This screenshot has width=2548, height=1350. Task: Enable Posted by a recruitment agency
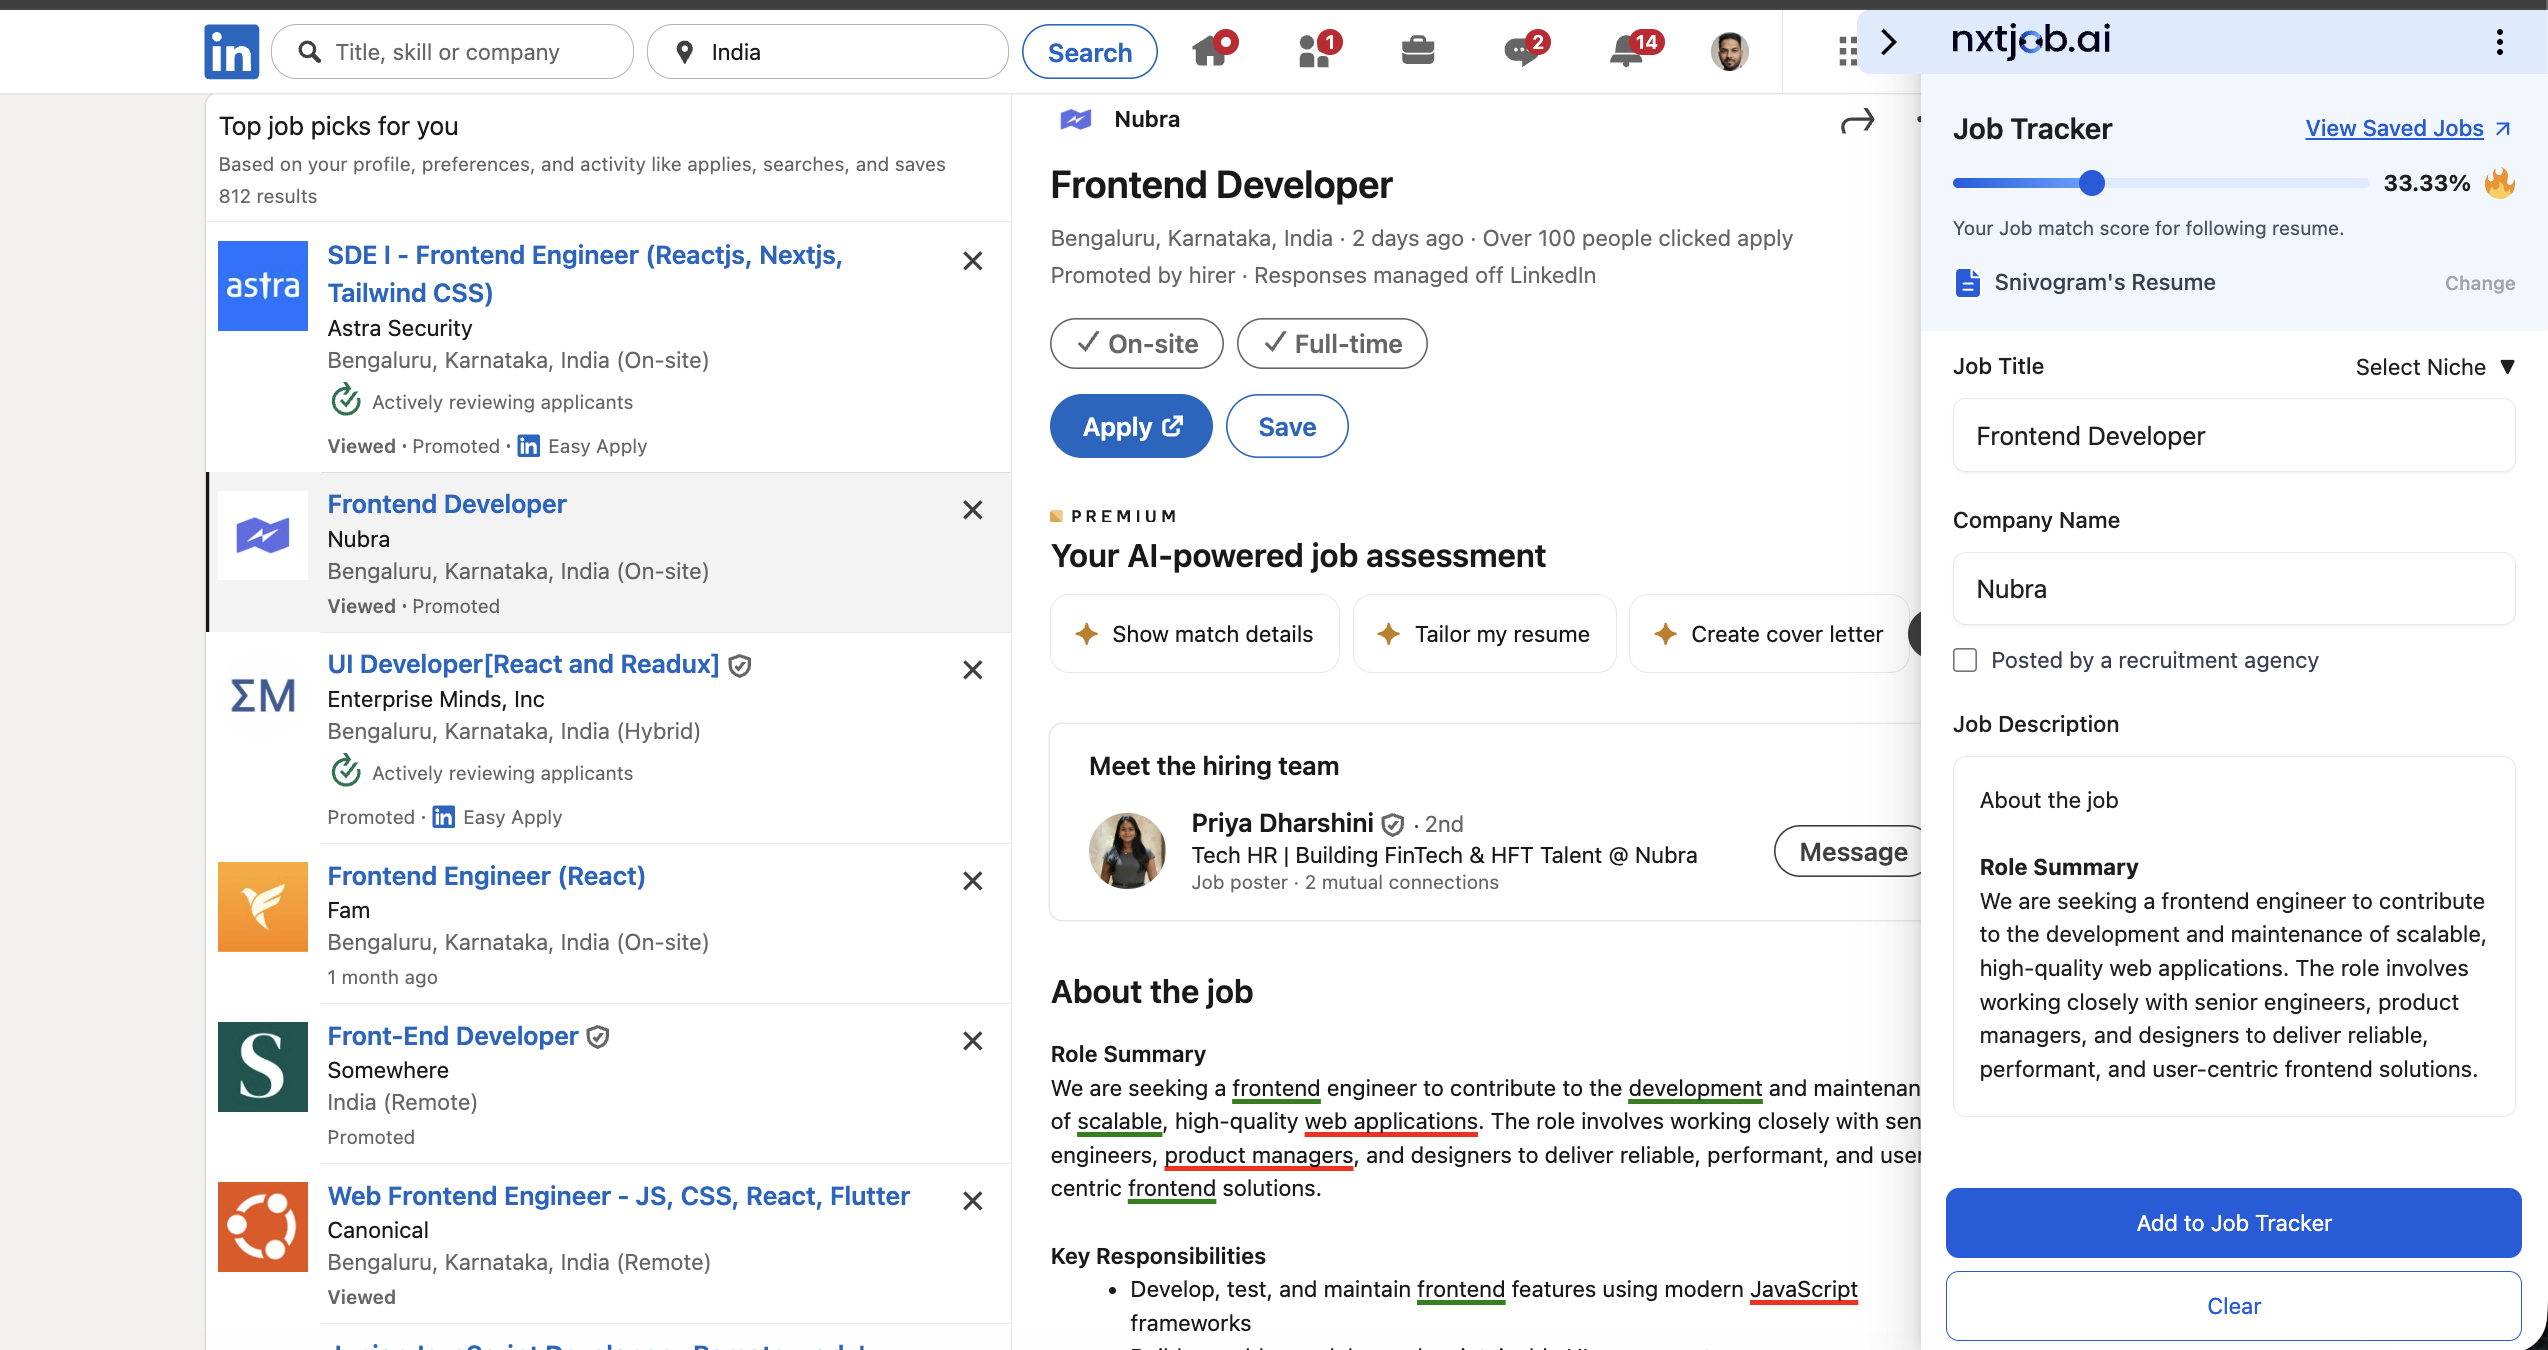(x=1964, y=660)
